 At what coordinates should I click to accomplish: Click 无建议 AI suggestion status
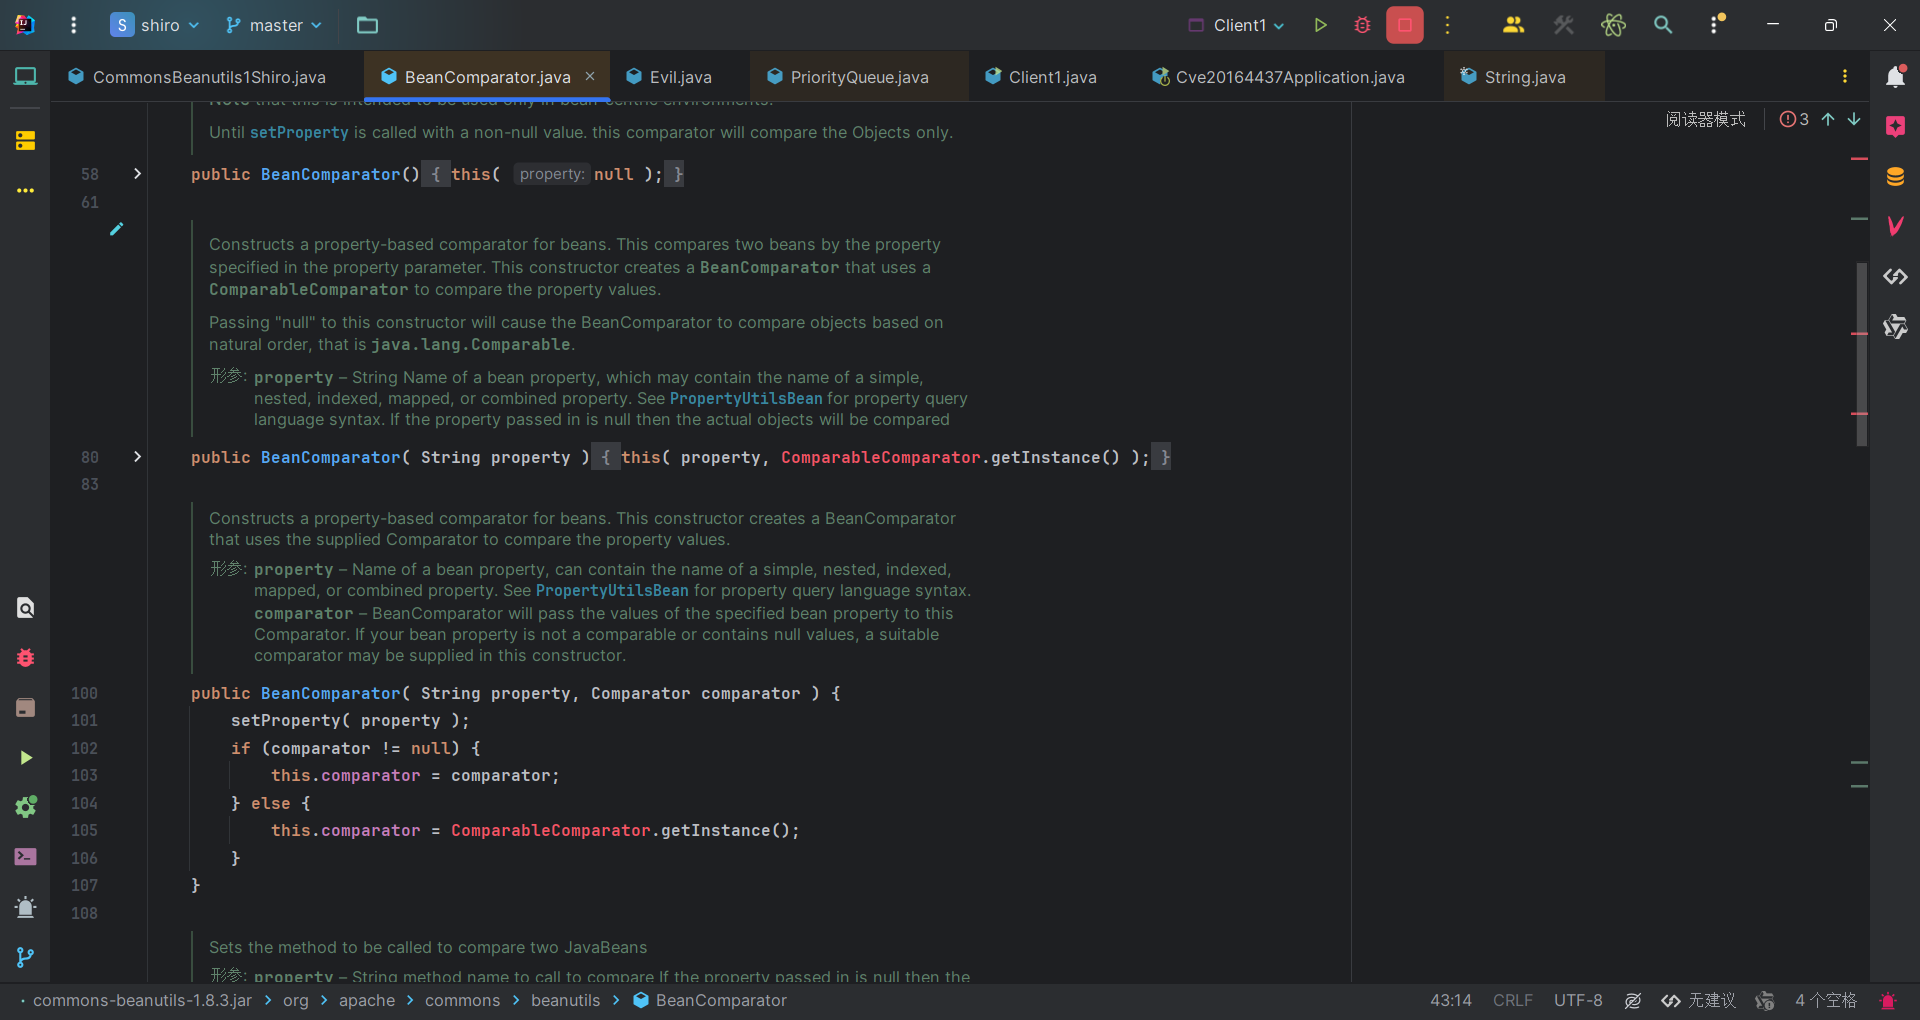(1698, 1000)
